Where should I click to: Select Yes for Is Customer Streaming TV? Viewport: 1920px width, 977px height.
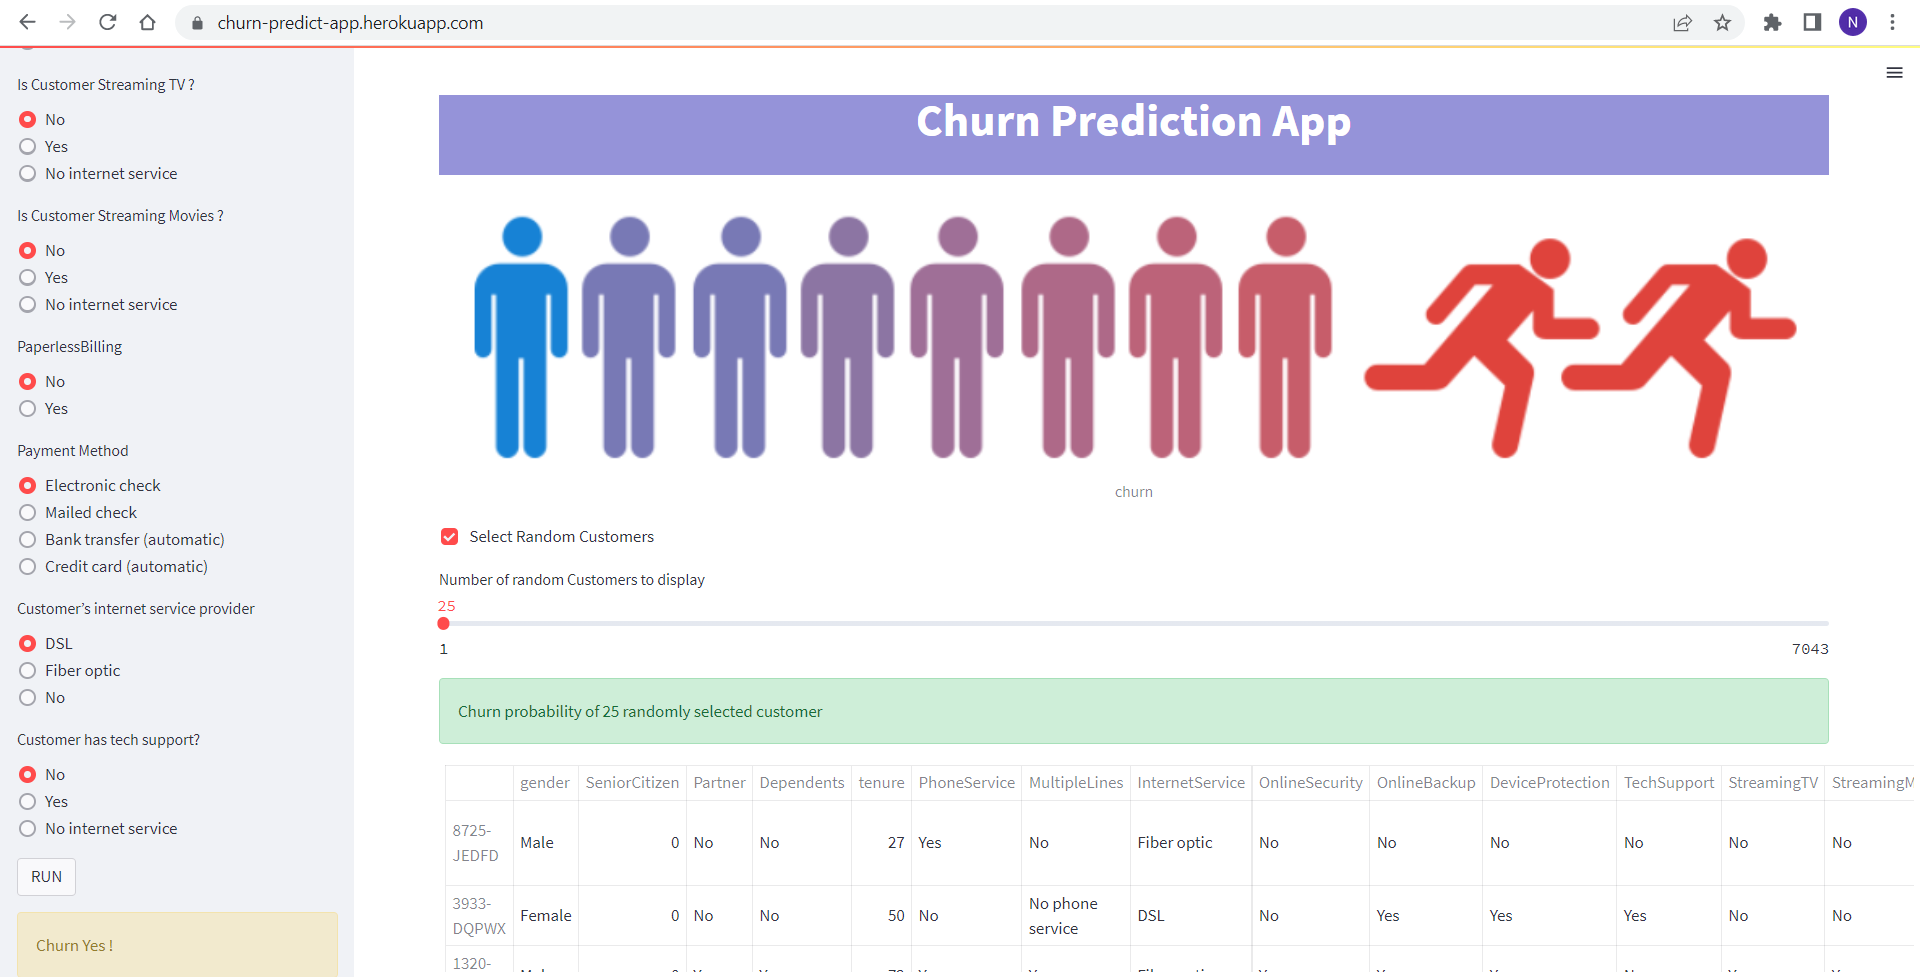[27, 146]
